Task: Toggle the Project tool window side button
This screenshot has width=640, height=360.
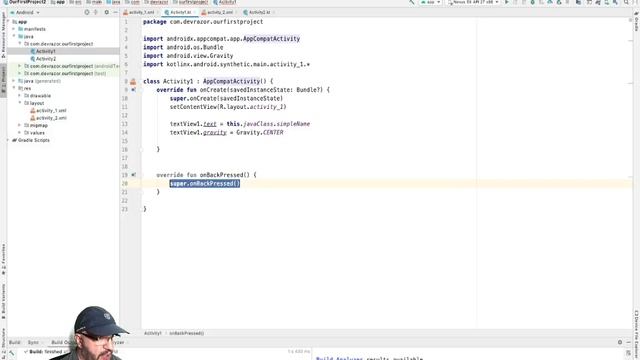Action: coord(3,80)
